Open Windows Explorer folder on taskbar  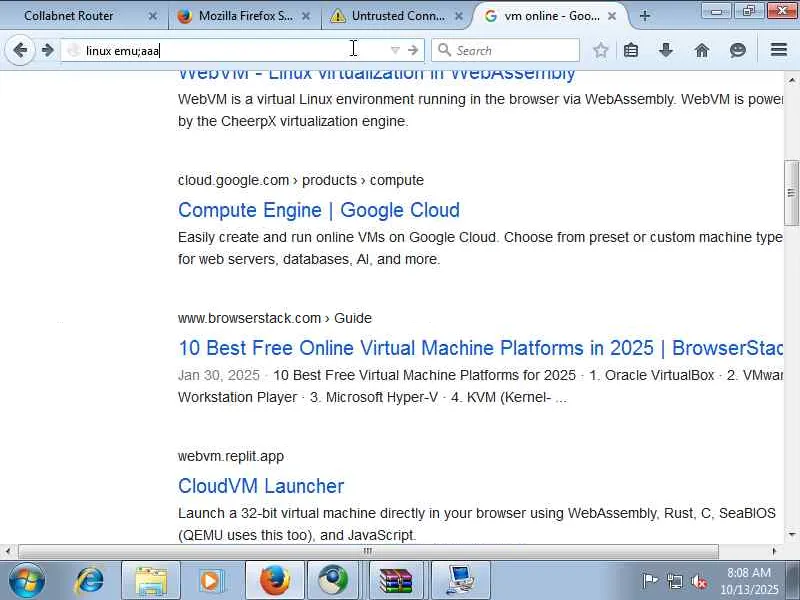[x=151, y=581]
